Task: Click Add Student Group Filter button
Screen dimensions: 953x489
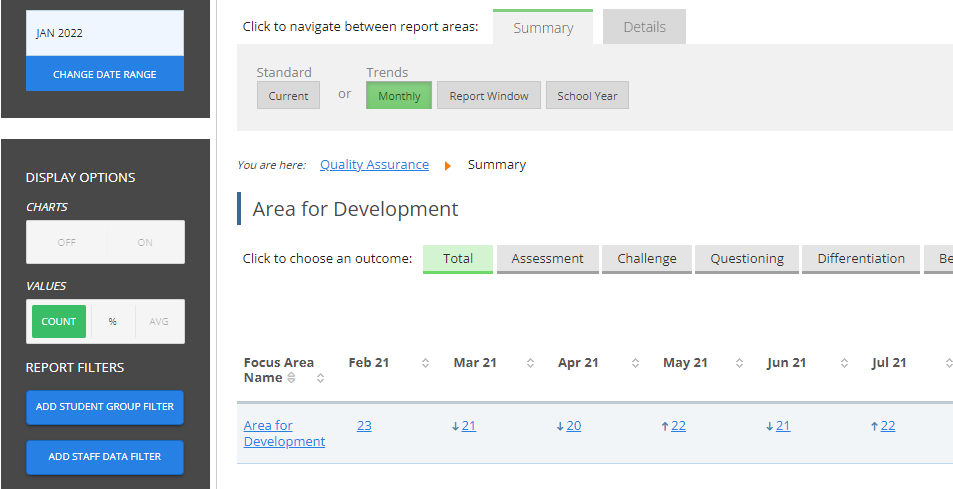Action: click(105, 407)
